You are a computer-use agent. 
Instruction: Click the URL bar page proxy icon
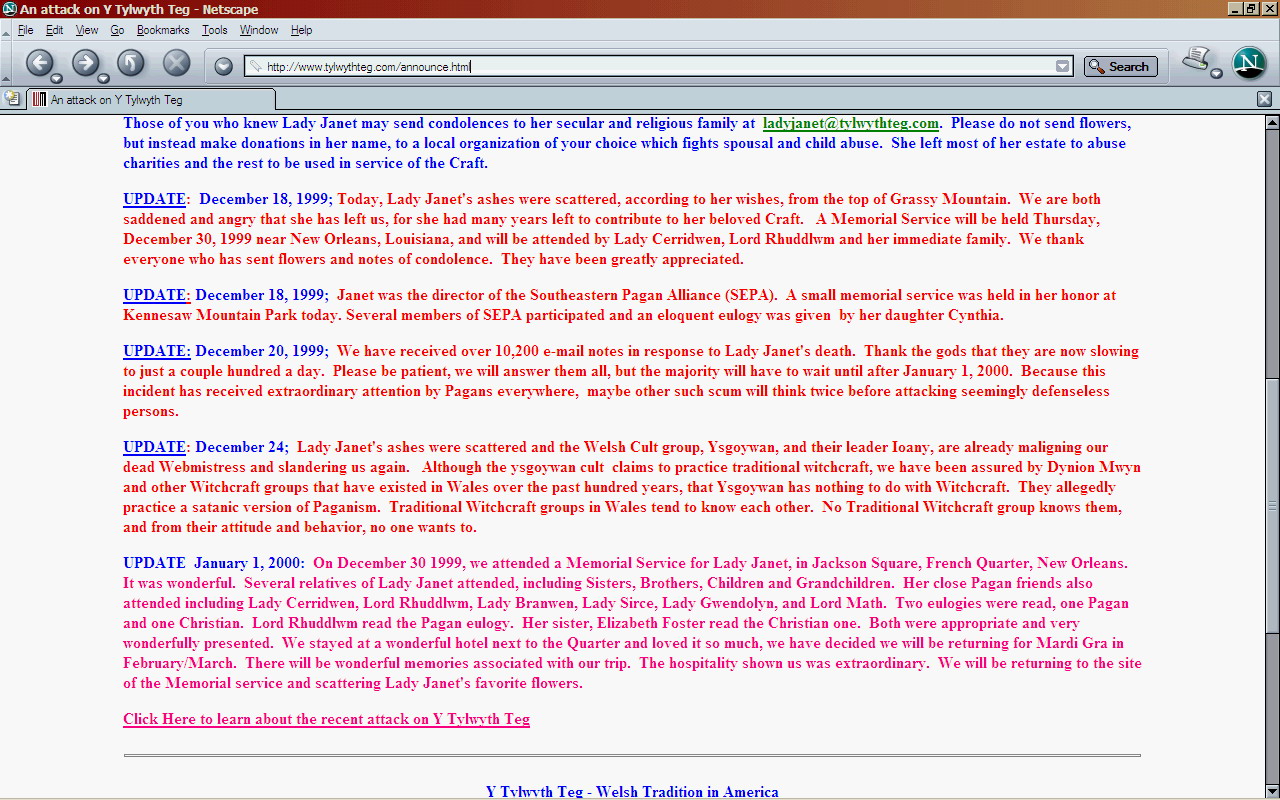click(255, 67)
